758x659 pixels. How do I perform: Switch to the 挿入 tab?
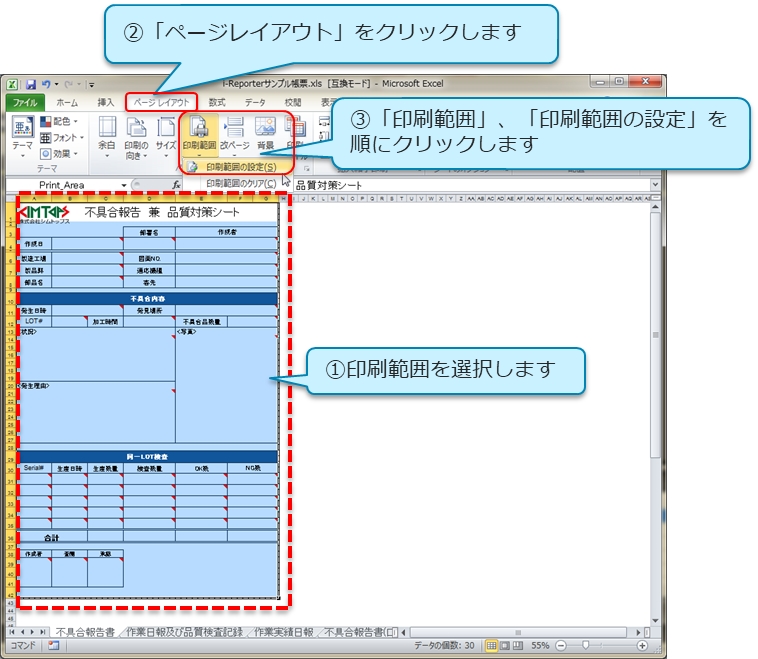105,103
